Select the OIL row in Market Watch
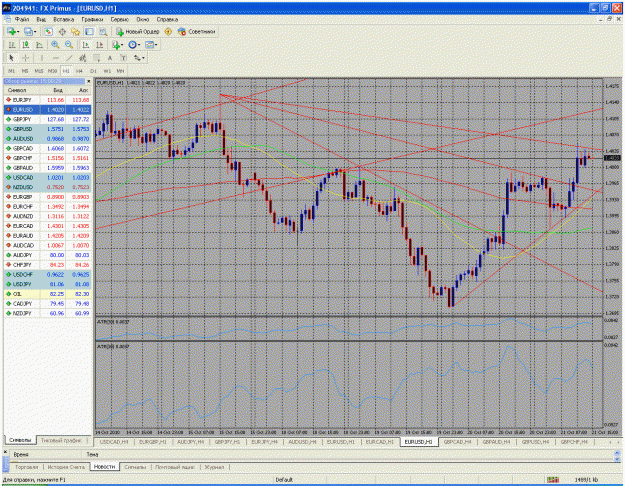The width and height of the screenshot is (625, 486). [x=47, y=294]
